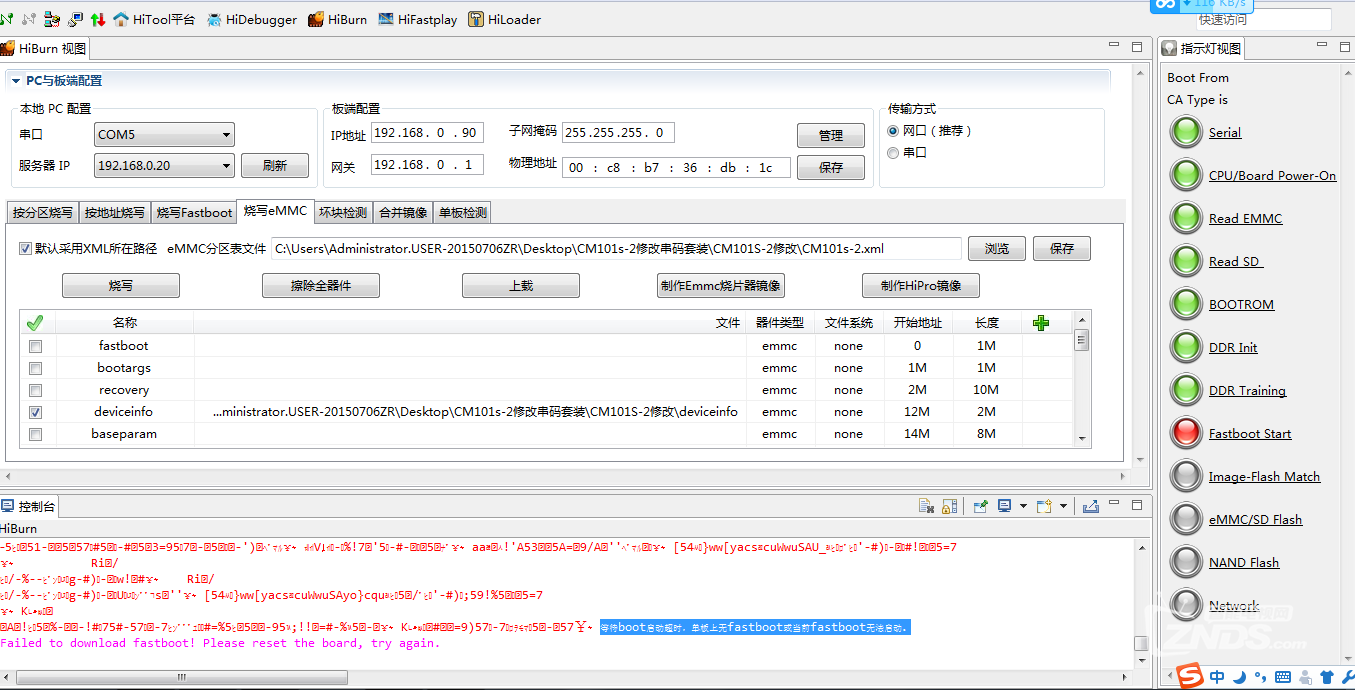1355x690 pixels.
Task: Click the eMMC partition table file path field
Action: pos(615,249)
